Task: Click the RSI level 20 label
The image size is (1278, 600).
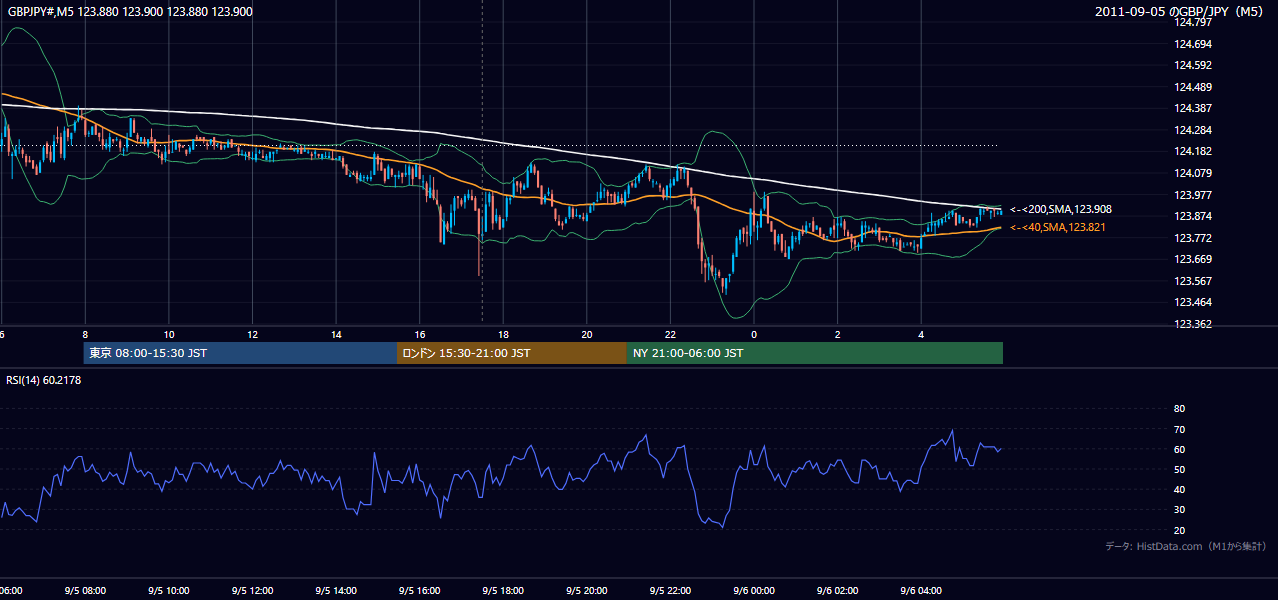Action: (x=1179, y=530)
